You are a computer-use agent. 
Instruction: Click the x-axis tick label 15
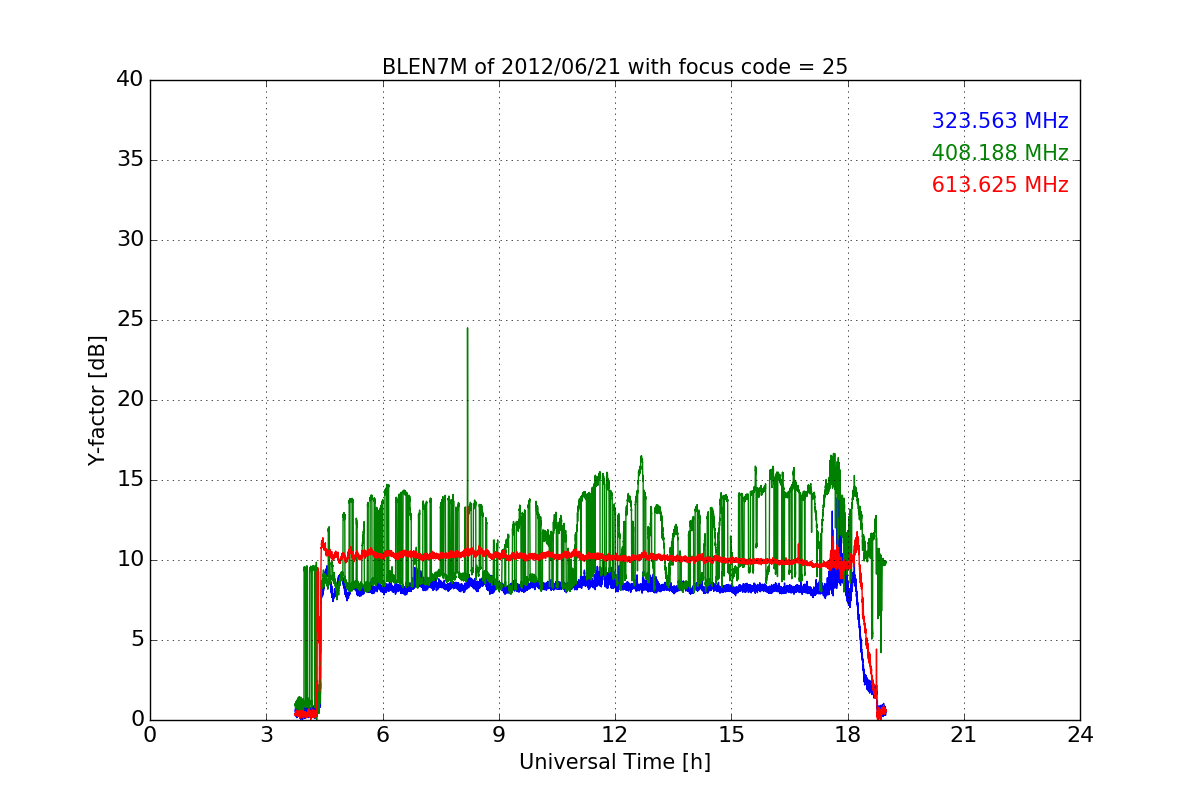[731, 735]
